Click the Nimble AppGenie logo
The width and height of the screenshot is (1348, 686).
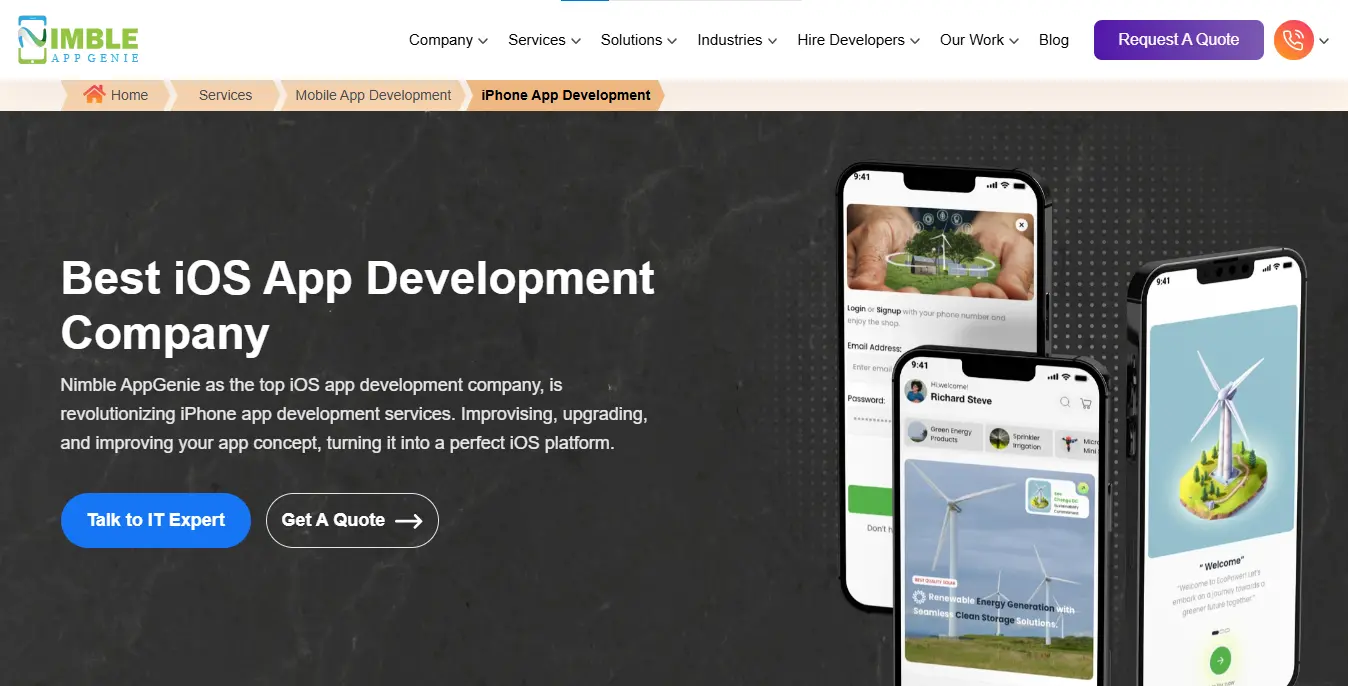point(75,40)
